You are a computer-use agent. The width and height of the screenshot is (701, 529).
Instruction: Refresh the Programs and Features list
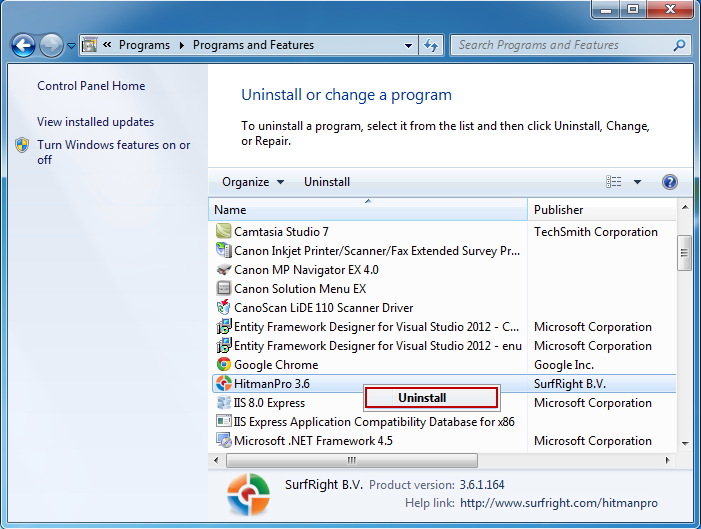[431, 45]
